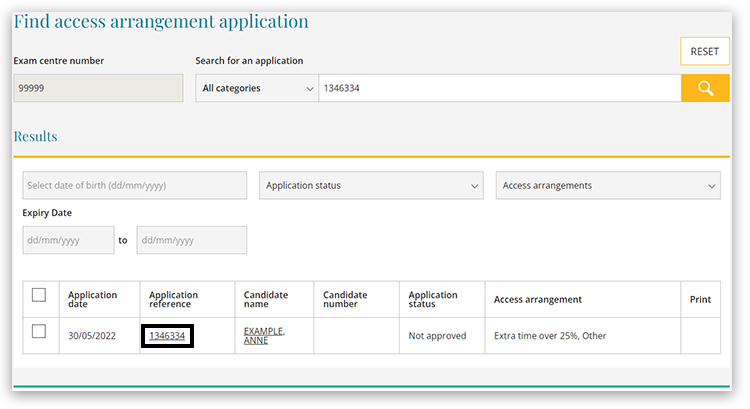Viewport: 750px width, 409px height.
Task: Open application reference 1346334 link
Action: [167, 336]
